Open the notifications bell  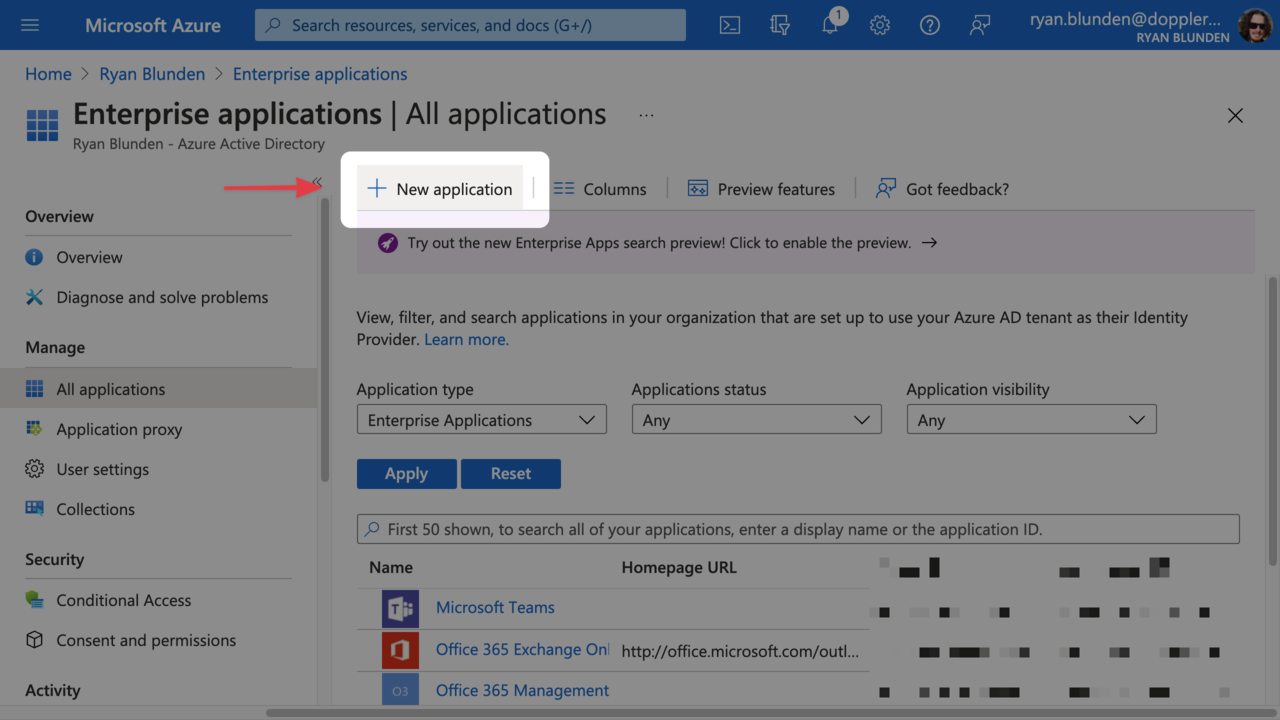(x=831, y=23)
